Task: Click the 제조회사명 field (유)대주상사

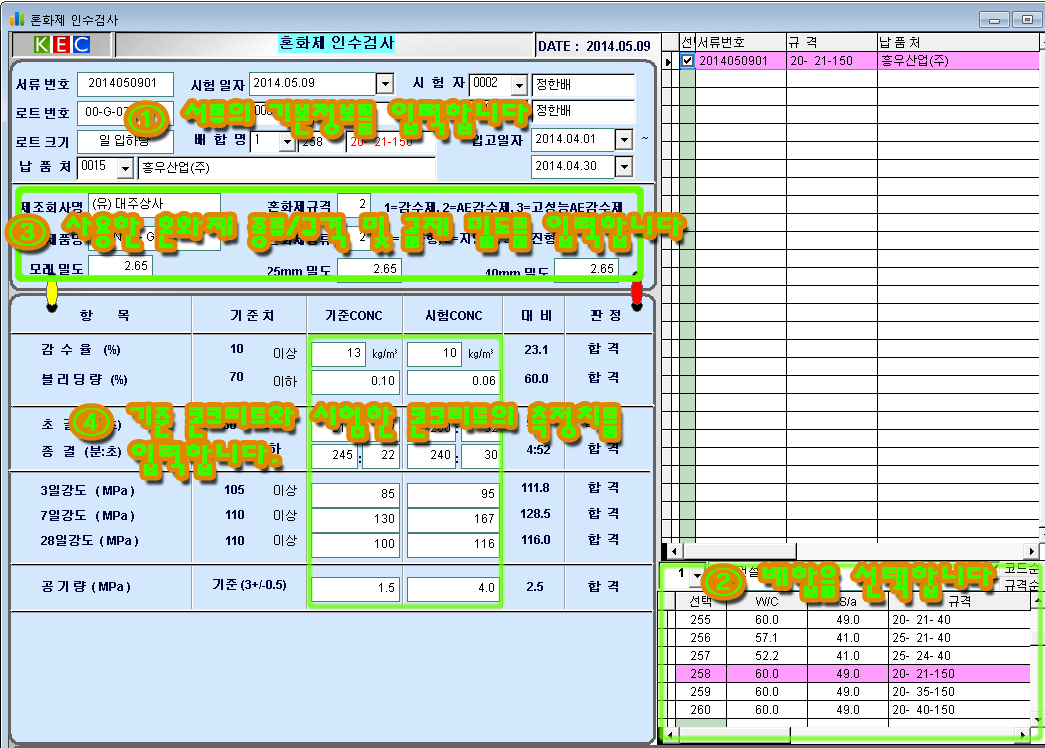Action: 154,203
